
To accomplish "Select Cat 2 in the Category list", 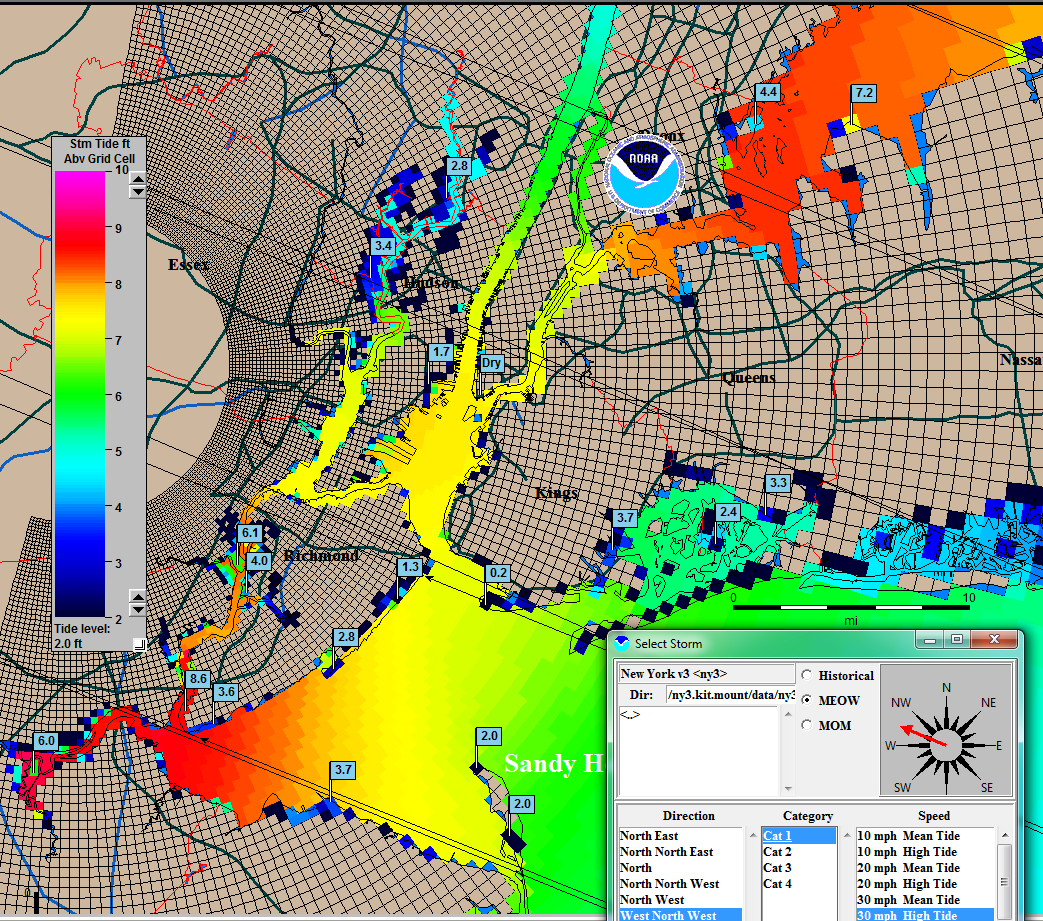I will [x=799, y=852].
